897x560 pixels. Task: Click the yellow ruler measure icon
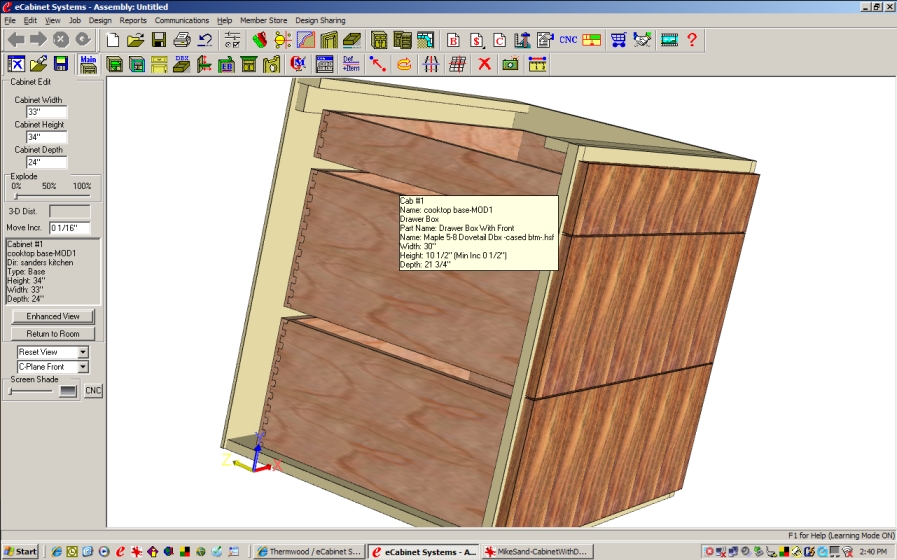pyautogui.click(x=537, y=64)
